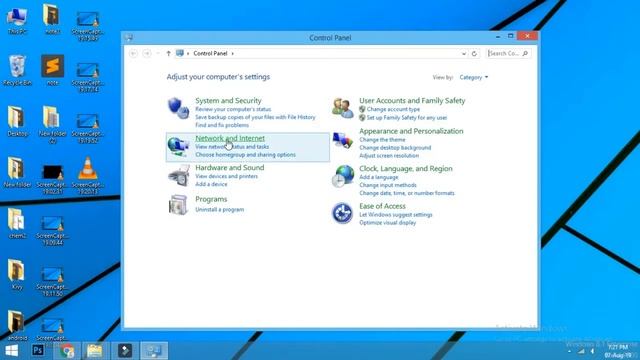The height and width of the screenshot is (360, 640).
Task: Click Review your computer's status
Action: [x=233, y=109]
